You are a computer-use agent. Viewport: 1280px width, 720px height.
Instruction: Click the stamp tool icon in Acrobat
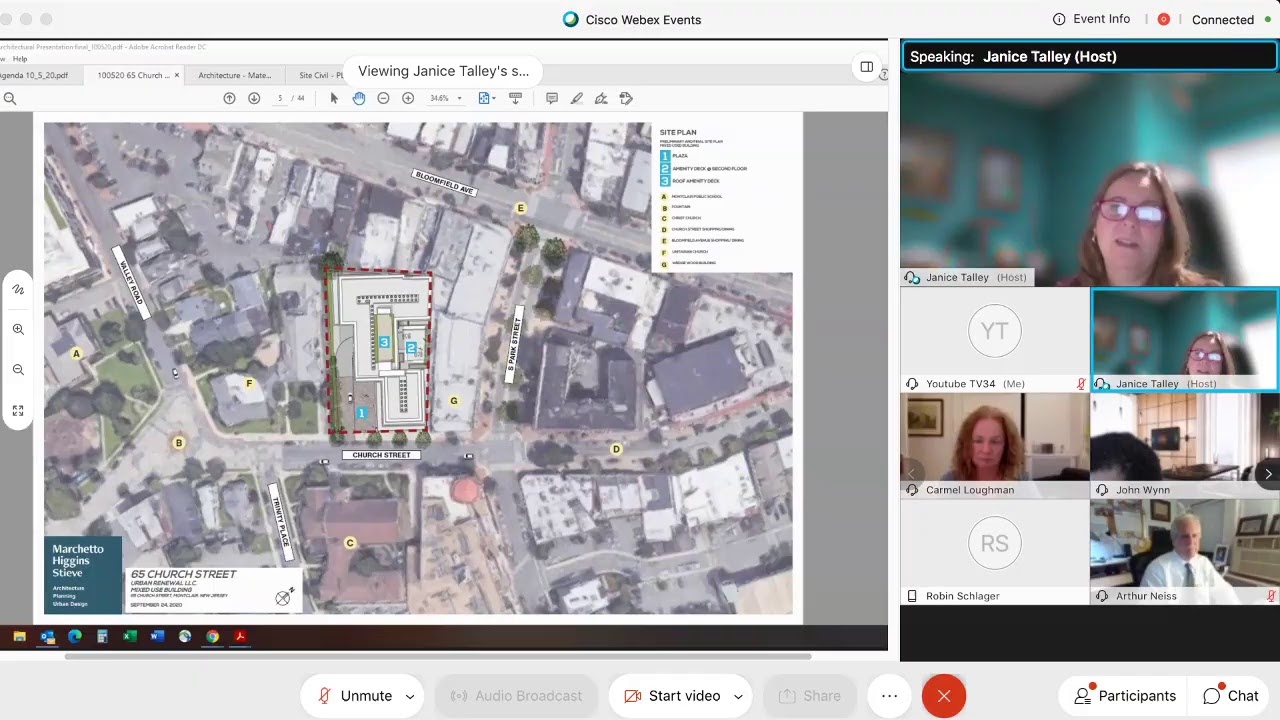626,98
